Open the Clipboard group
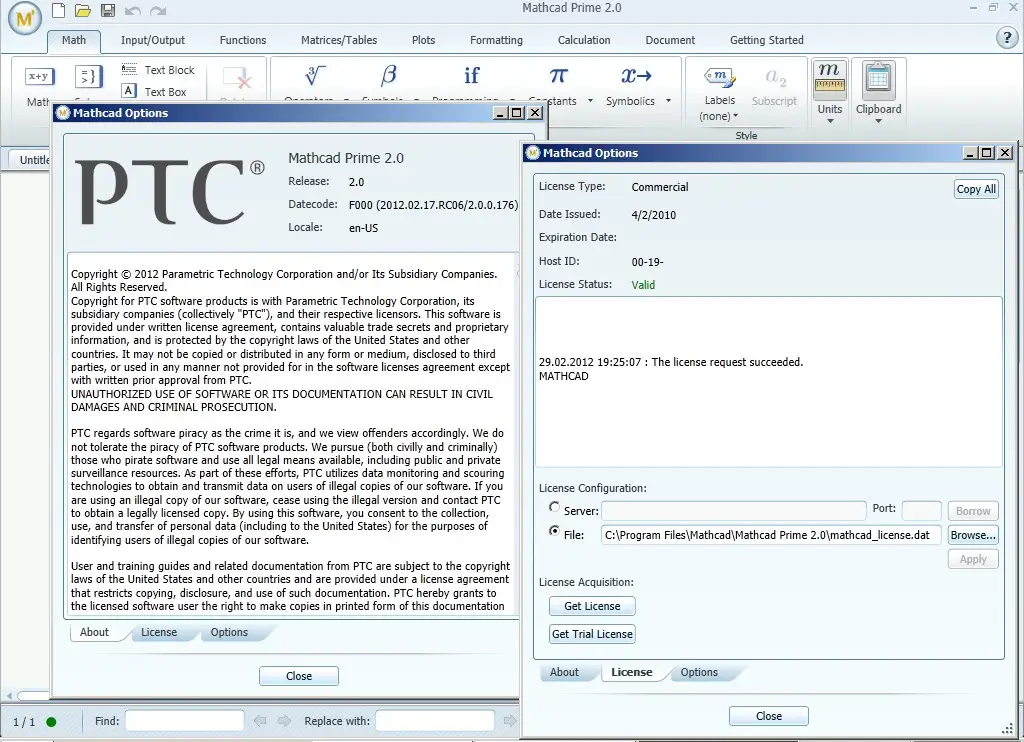The height and width of the screenshot is (742, 1024). (x=878, y=91)
